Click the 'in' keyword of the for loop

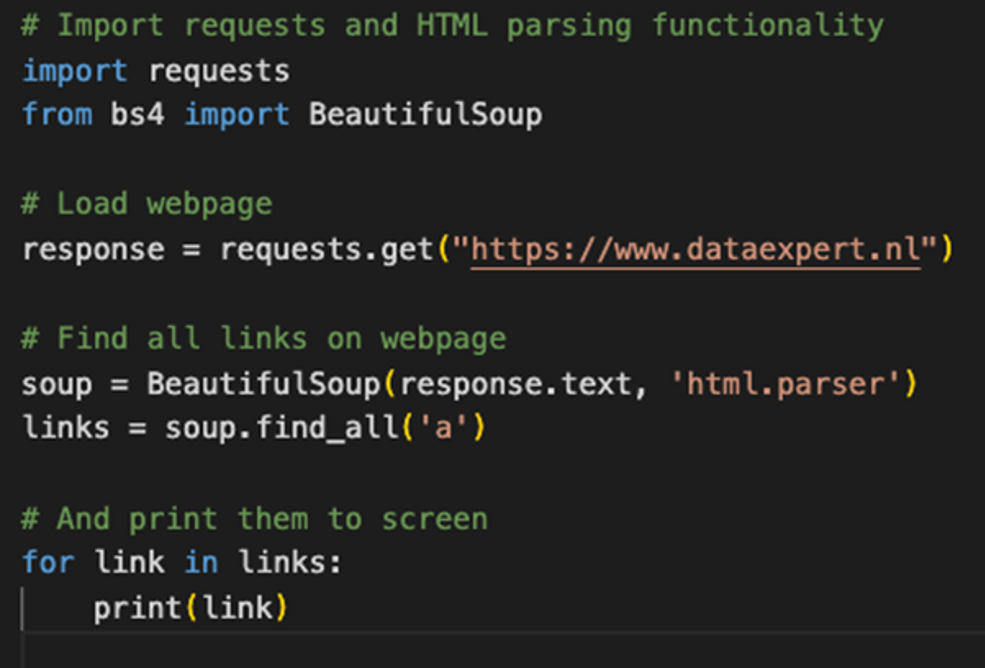click(x=201, y=562)
